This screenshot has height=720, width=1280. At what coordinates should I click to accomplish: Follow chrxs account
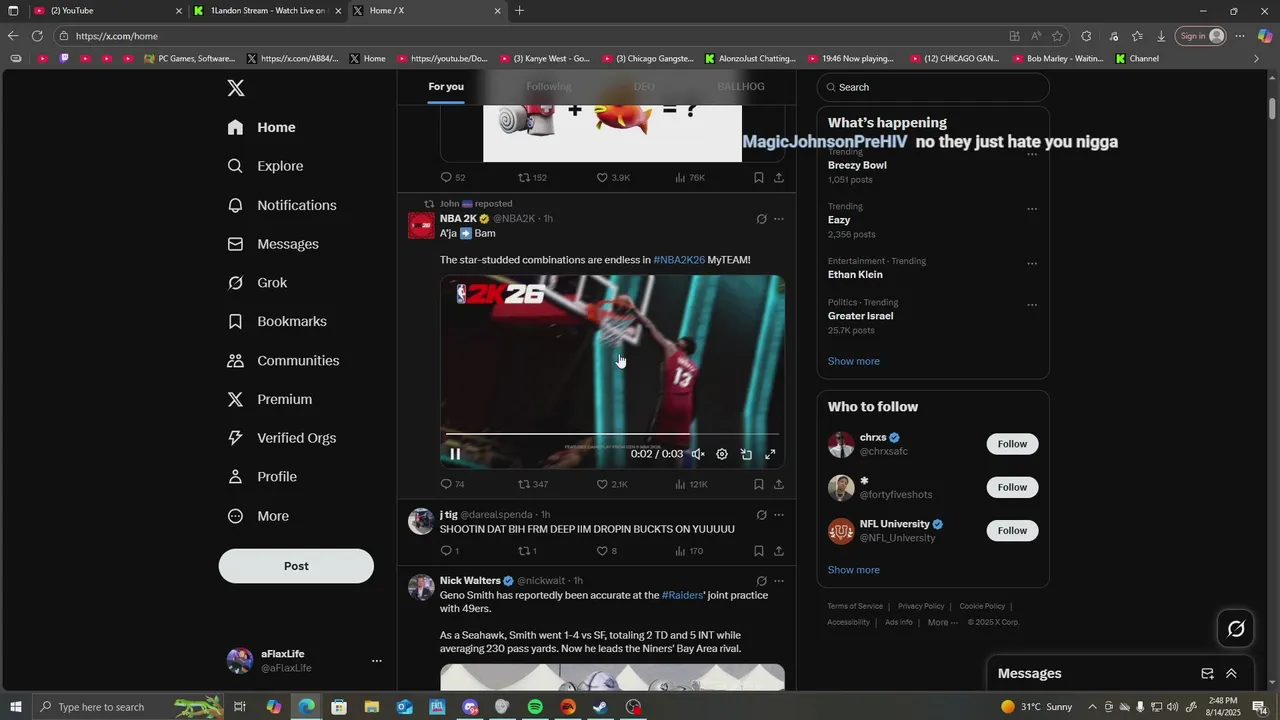point(1012,444)
